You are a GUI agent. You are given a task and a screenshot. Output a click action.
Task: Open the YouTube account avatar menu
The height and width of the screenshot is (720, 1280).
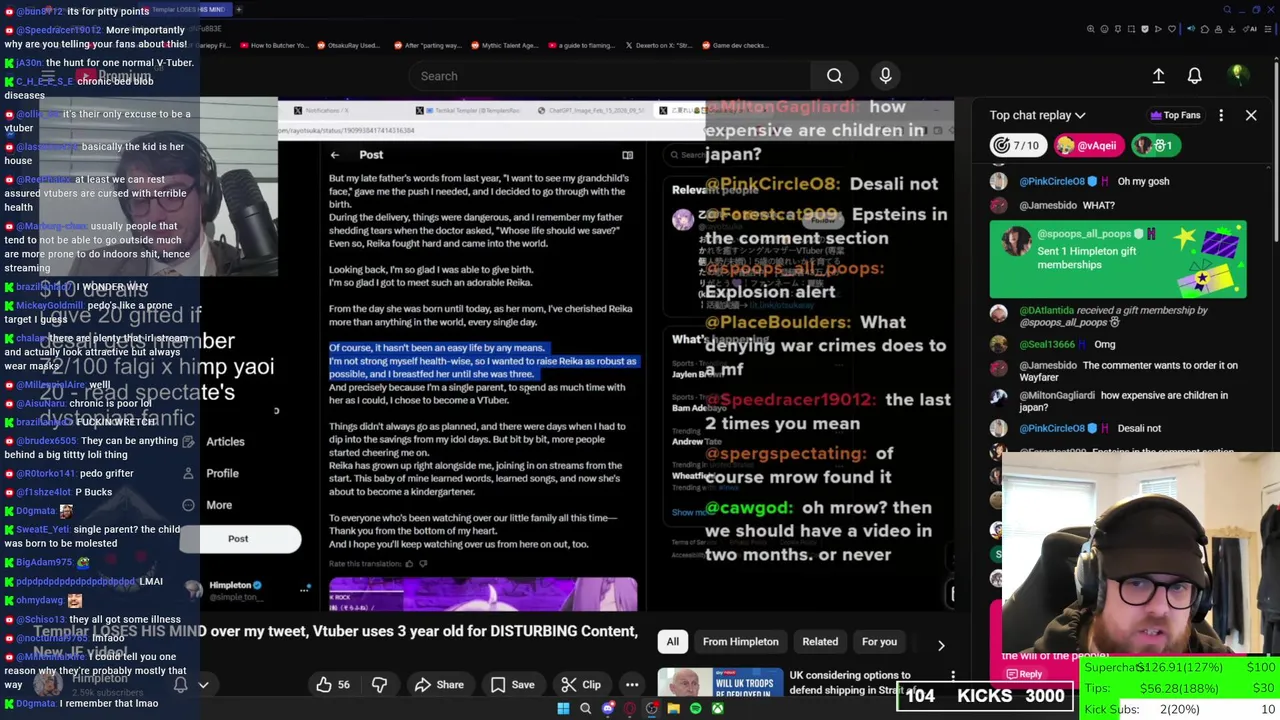click(1237, 75)
